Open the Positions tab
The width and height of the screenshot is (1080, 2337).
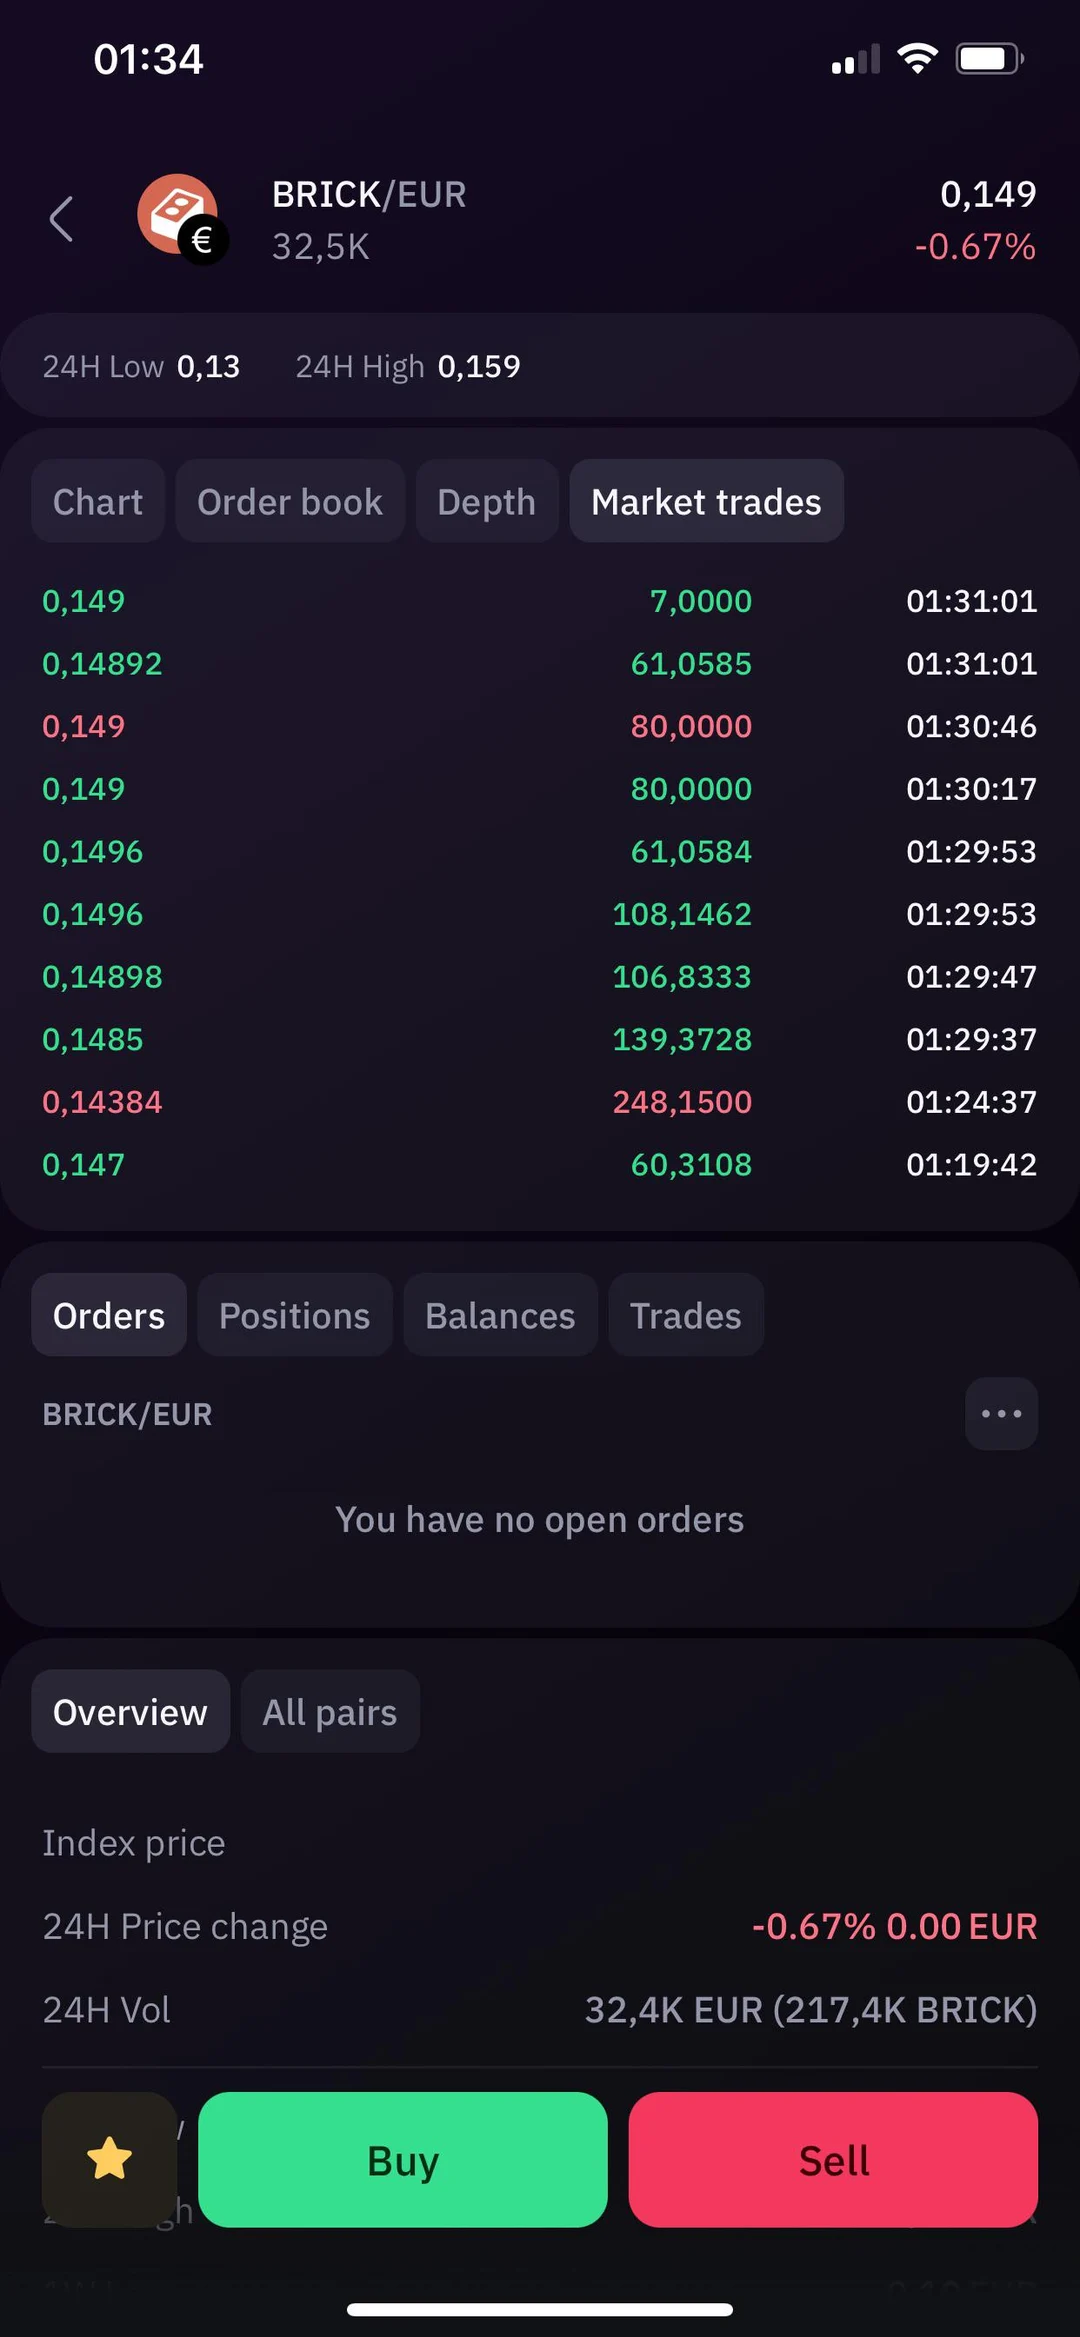tap(295, 1316)
